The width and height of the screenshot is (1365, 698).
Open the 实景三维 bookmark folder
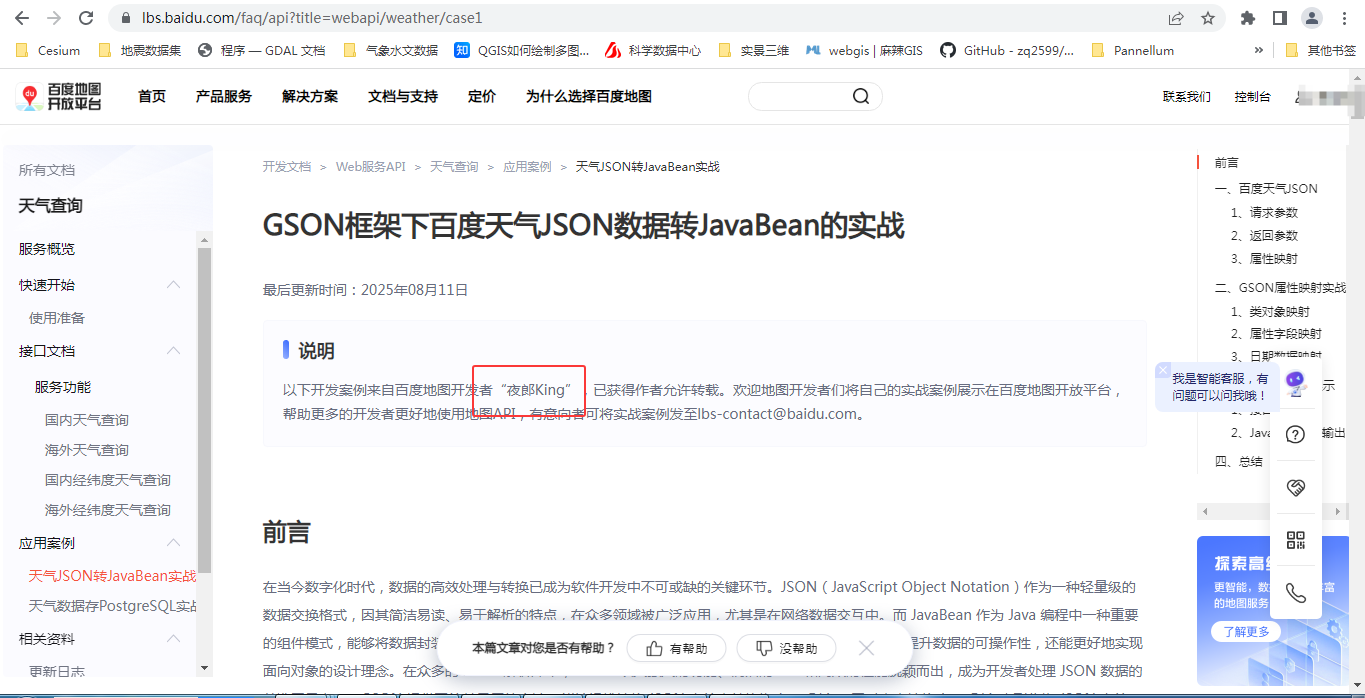754,50
